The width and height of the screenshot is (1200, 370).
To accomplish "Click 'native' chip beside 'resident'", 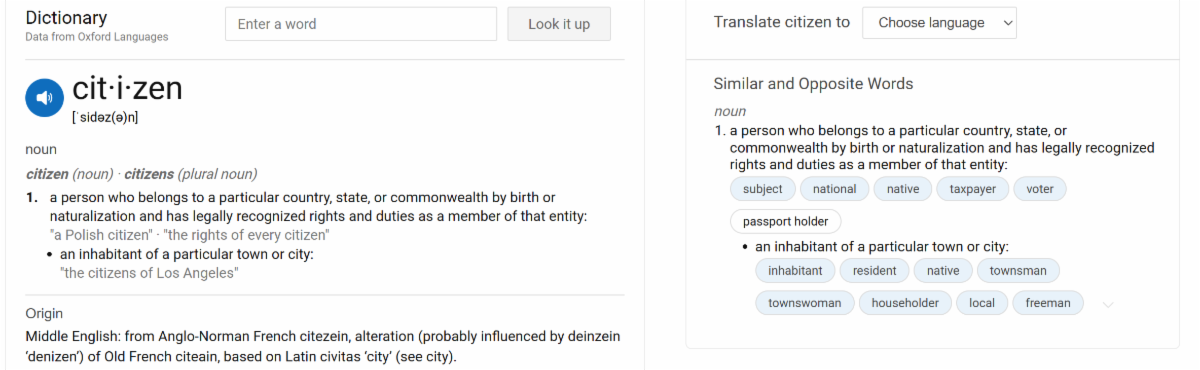I will coord(943,271).
